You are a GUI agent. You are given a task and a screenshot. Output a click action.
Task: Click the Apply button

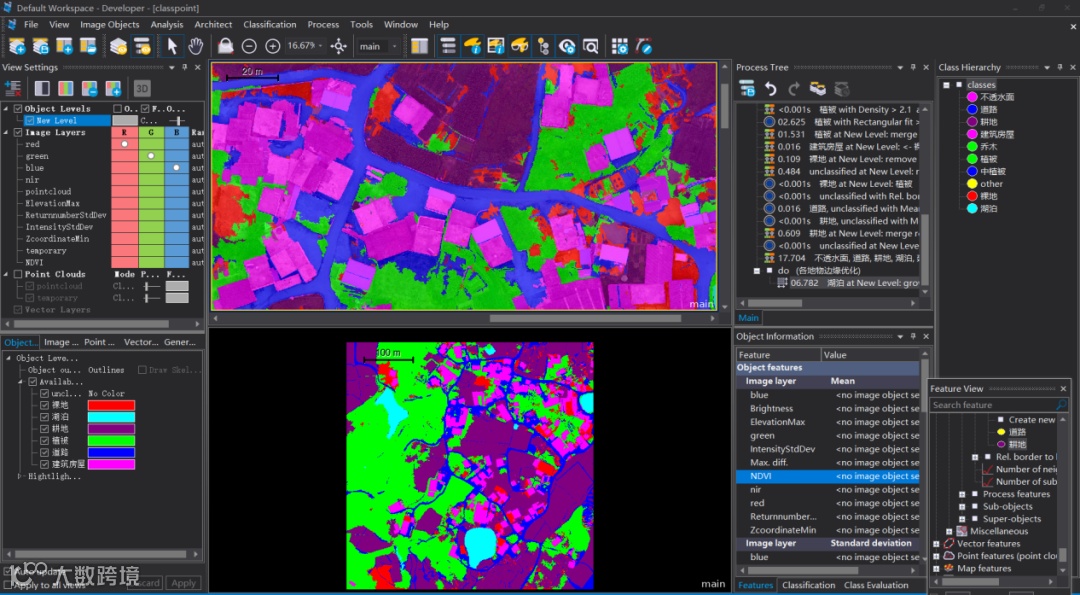pyautogui.click(x=183, y=583)
